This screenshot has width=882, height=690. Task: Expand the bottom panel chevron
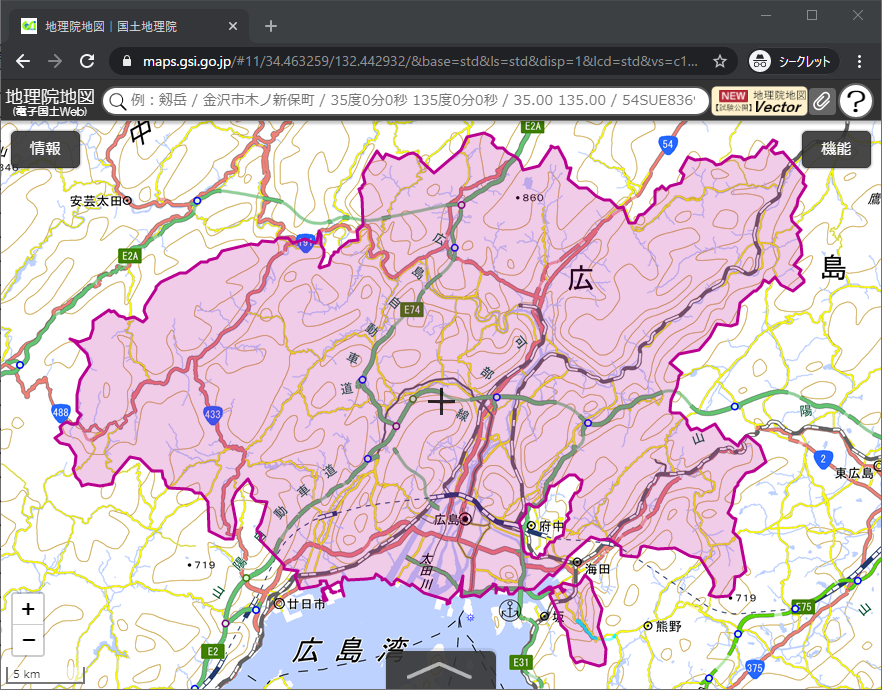coord(440,670)
